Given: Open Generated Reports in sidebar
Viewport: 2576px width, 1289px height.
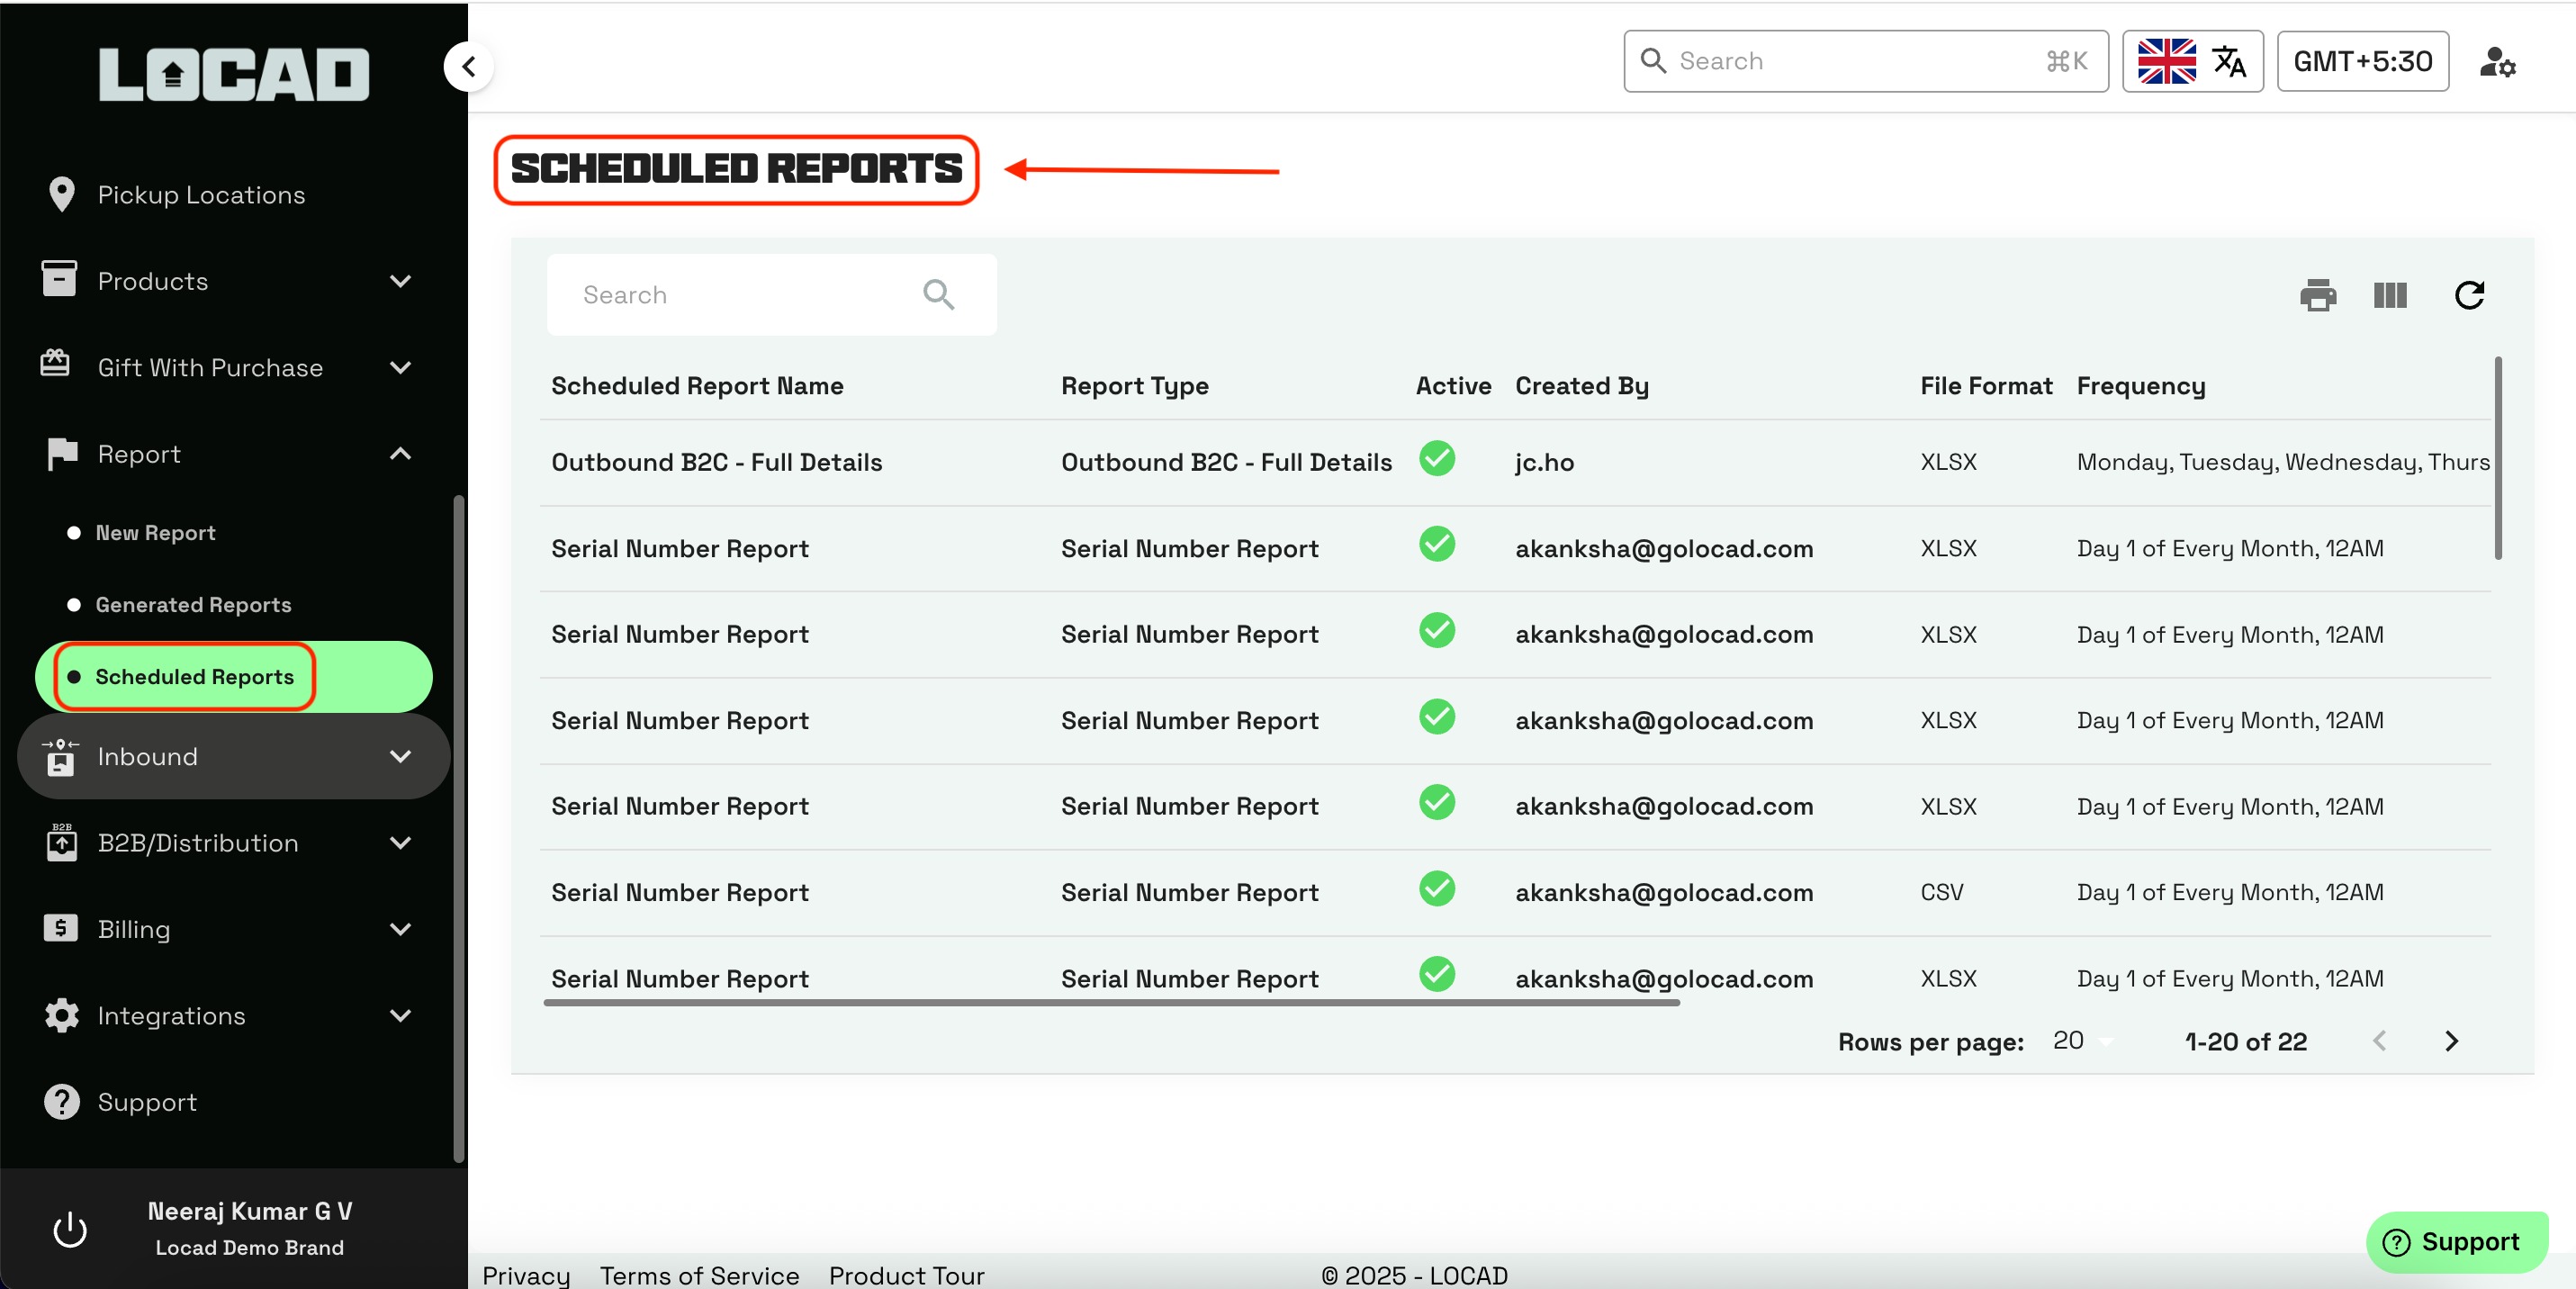Looking at the screenshot, I should pos(193,605).
